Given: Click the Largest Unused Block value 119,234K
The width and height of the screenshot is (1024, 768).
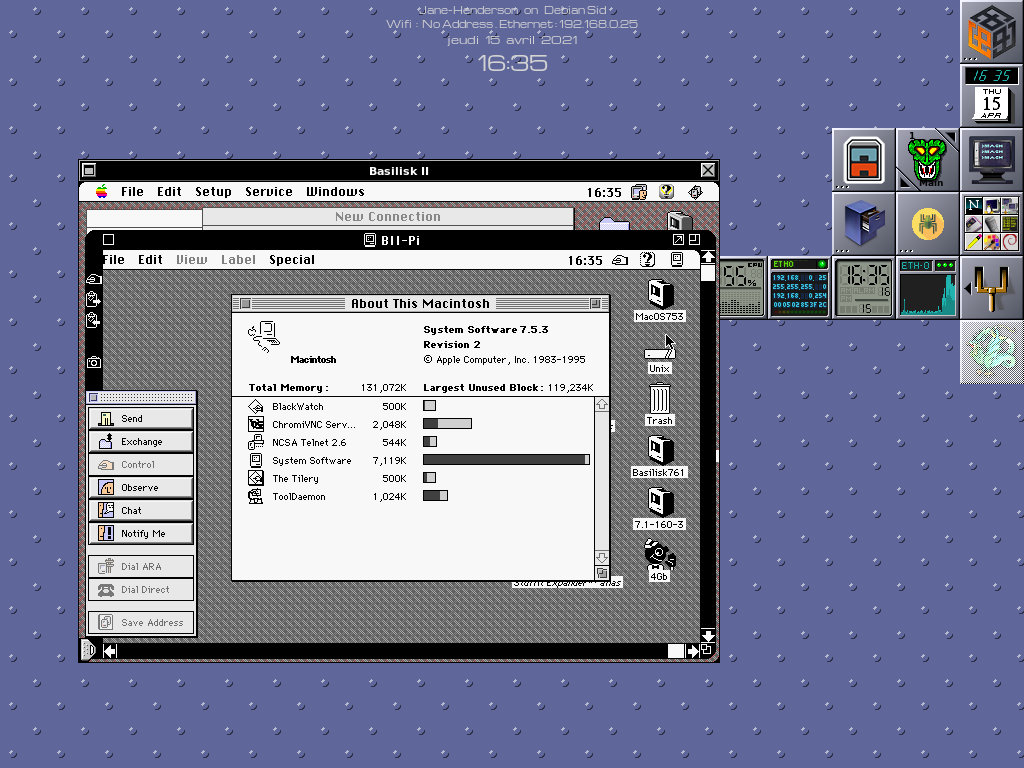Looking at the screenshot, I should point(571,388).
